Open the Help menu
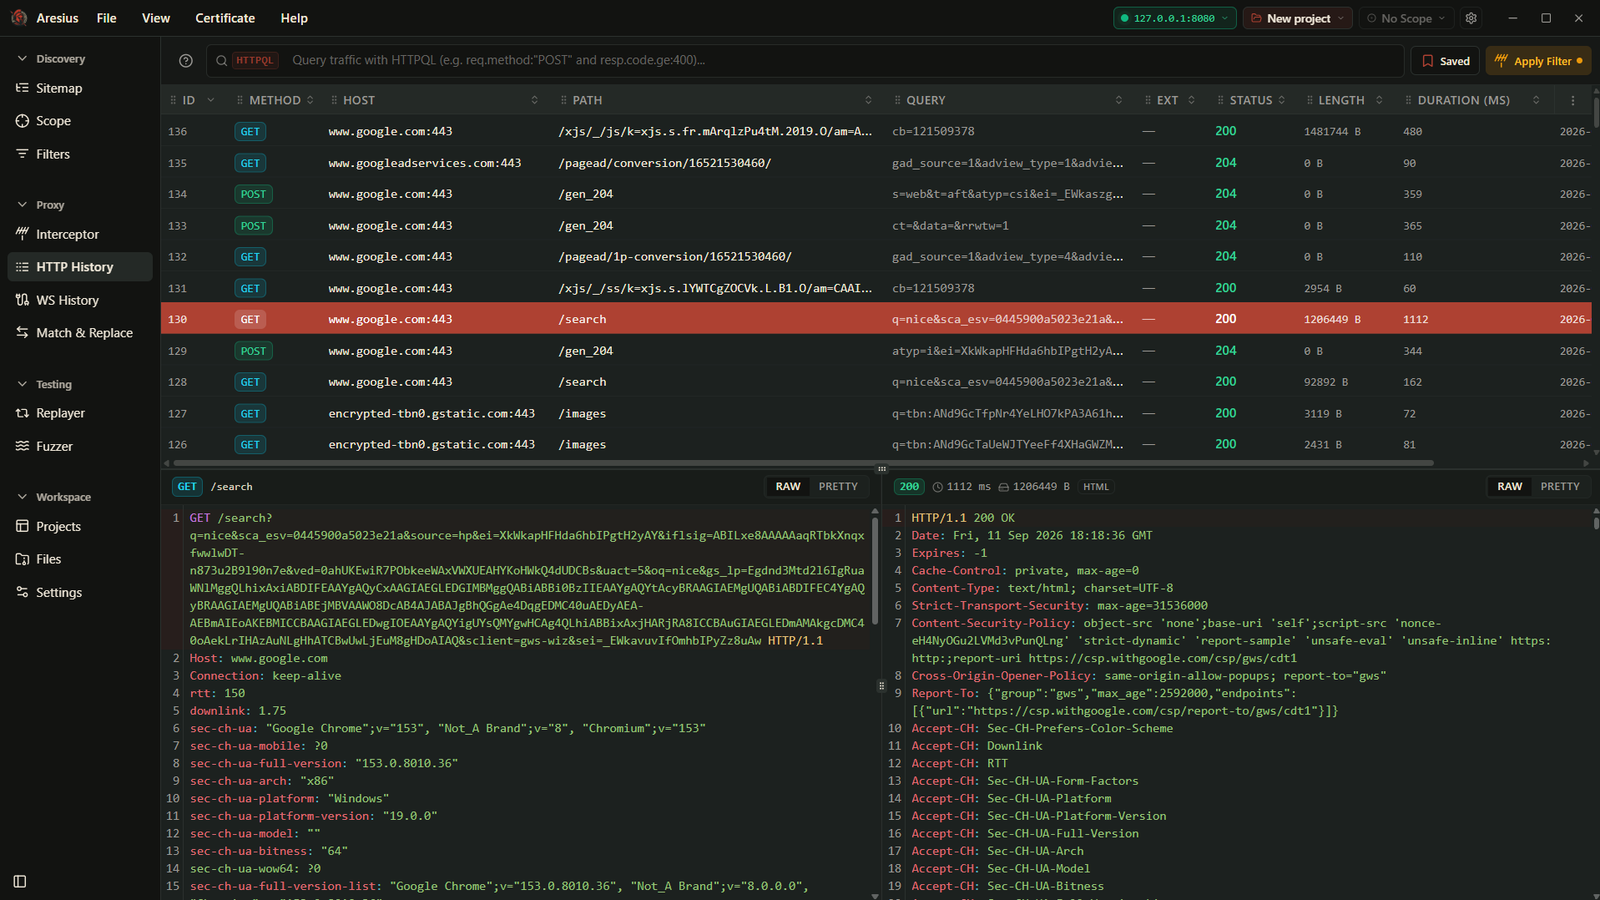This screenshot has width=1600, height=900. (294, 18)
